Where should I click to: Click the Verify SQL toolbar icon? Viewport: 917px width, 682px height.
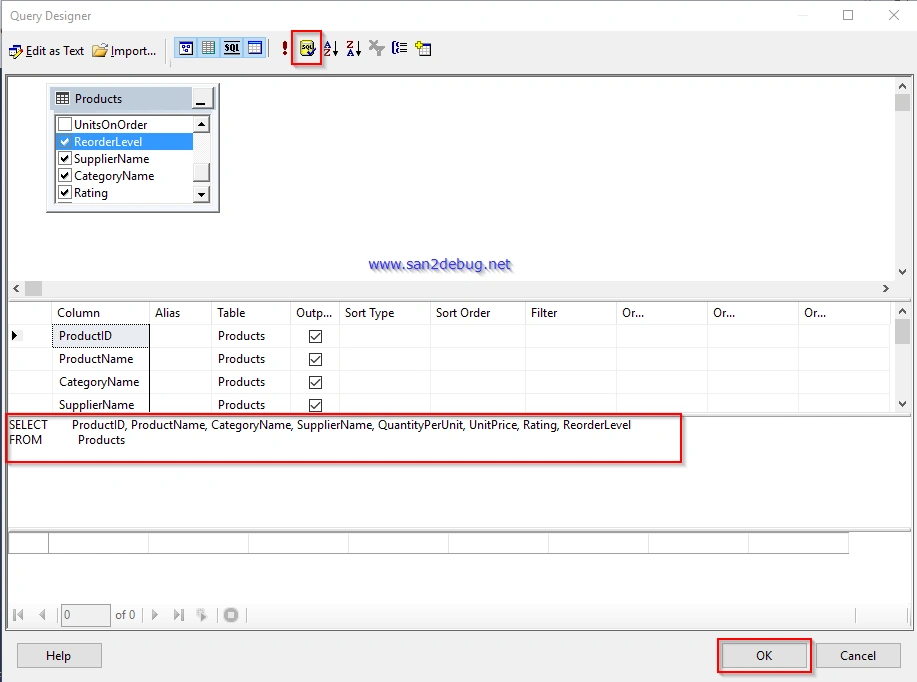308,49
